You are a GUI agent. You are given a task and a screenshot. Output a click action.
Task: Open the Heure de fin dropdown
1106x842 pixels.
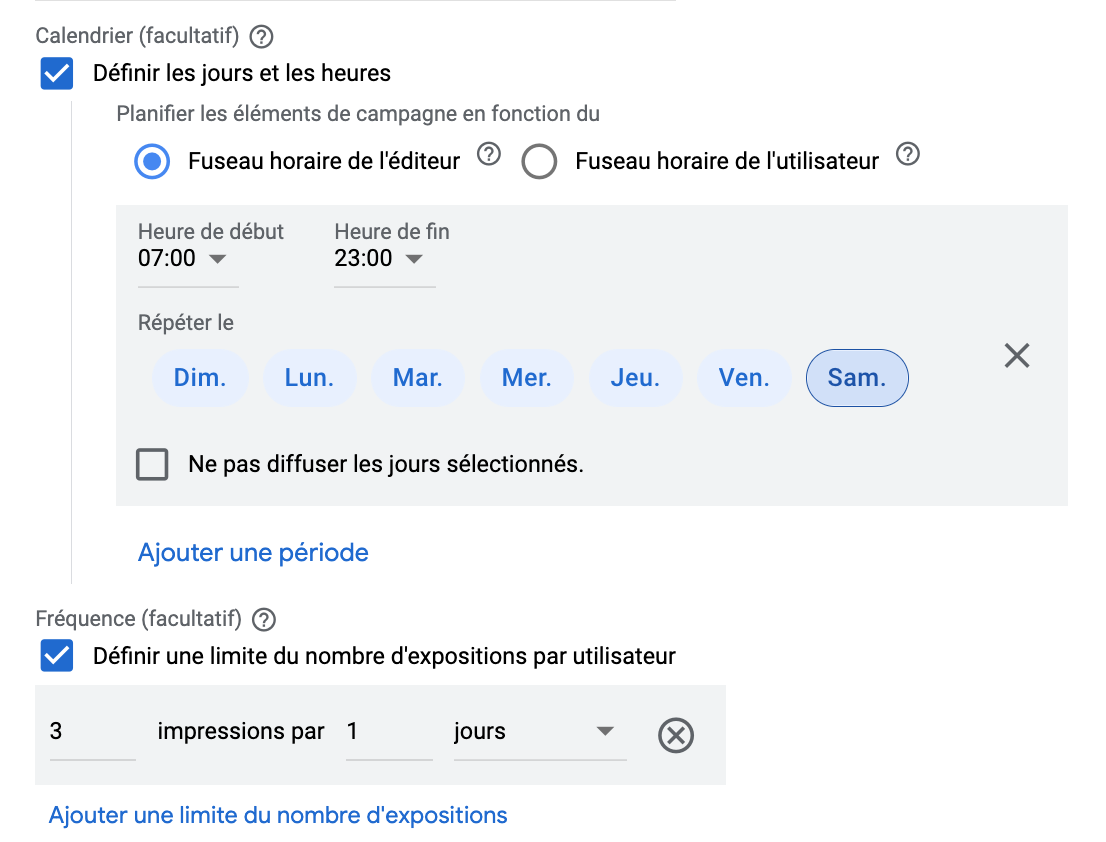click(384, 259)
